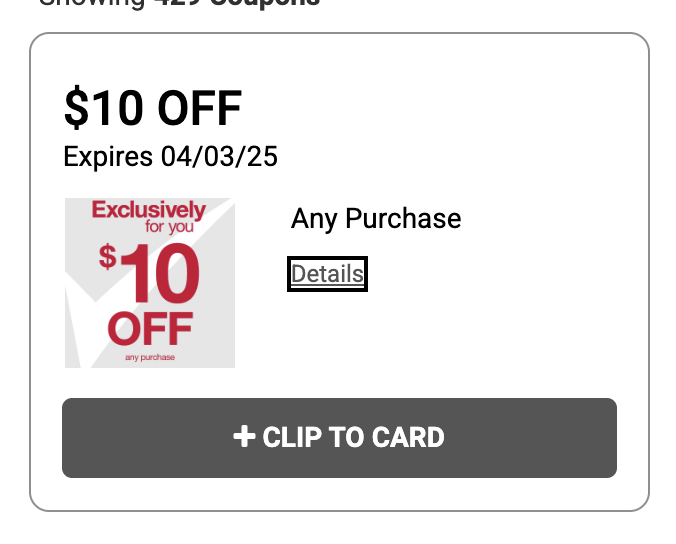676x544 pixels.
Task: Click the word "CARD" on the clip button
Action: 407,437
